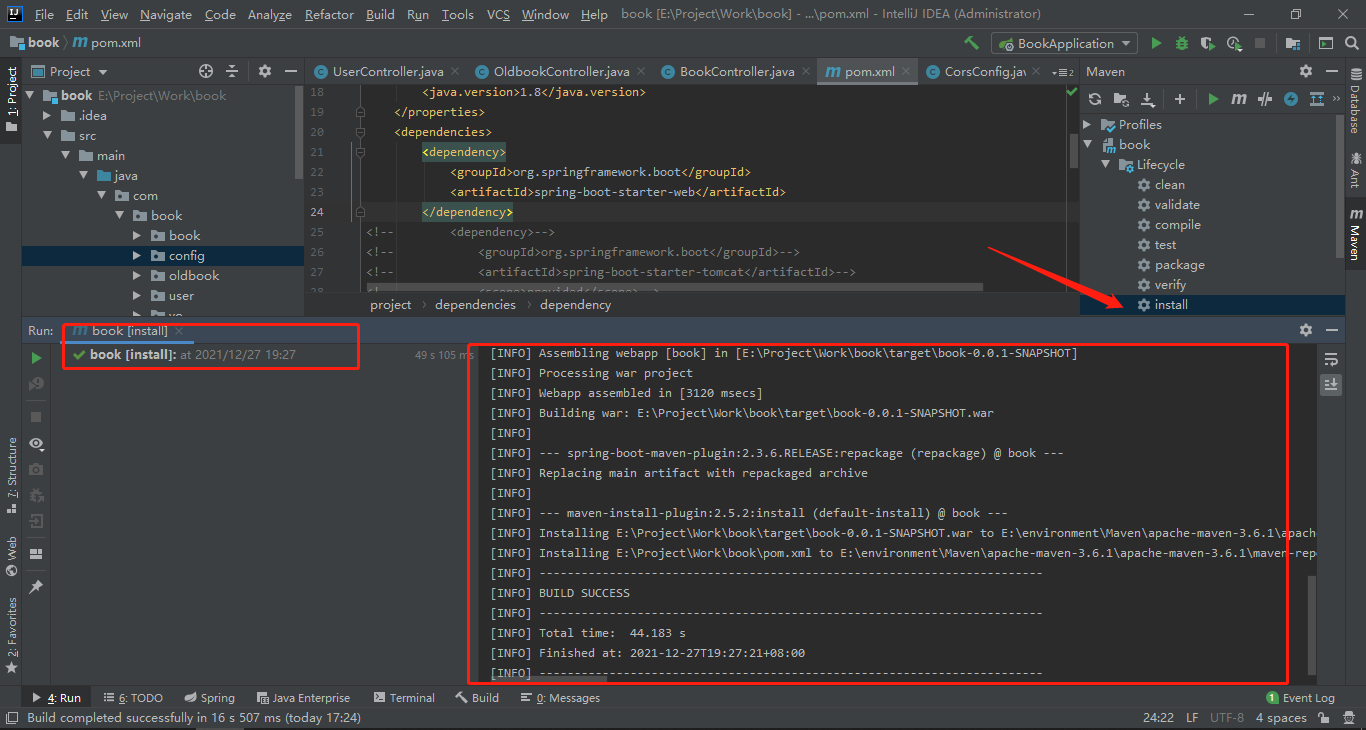The height and width of the screenshot is (730, 1366).
Task: Click the Run console vertical scrollbar
Action: coord(1312,625)
